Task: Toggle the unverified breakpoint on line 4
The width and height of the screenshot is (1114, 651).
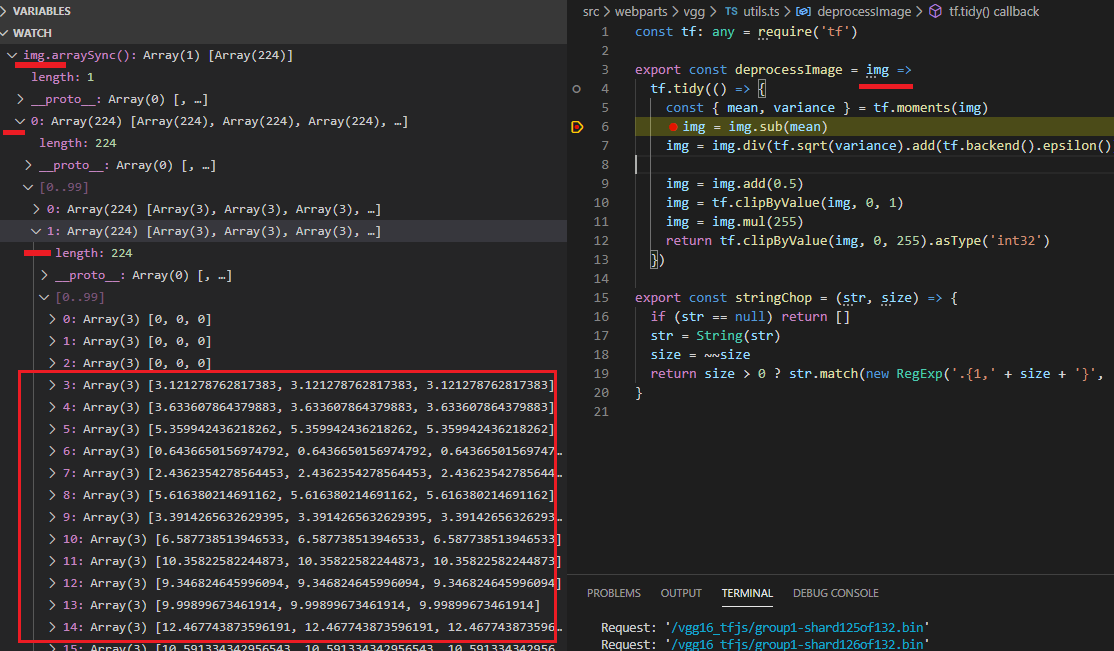Action: pyautogui.click(x=576, y=89)
